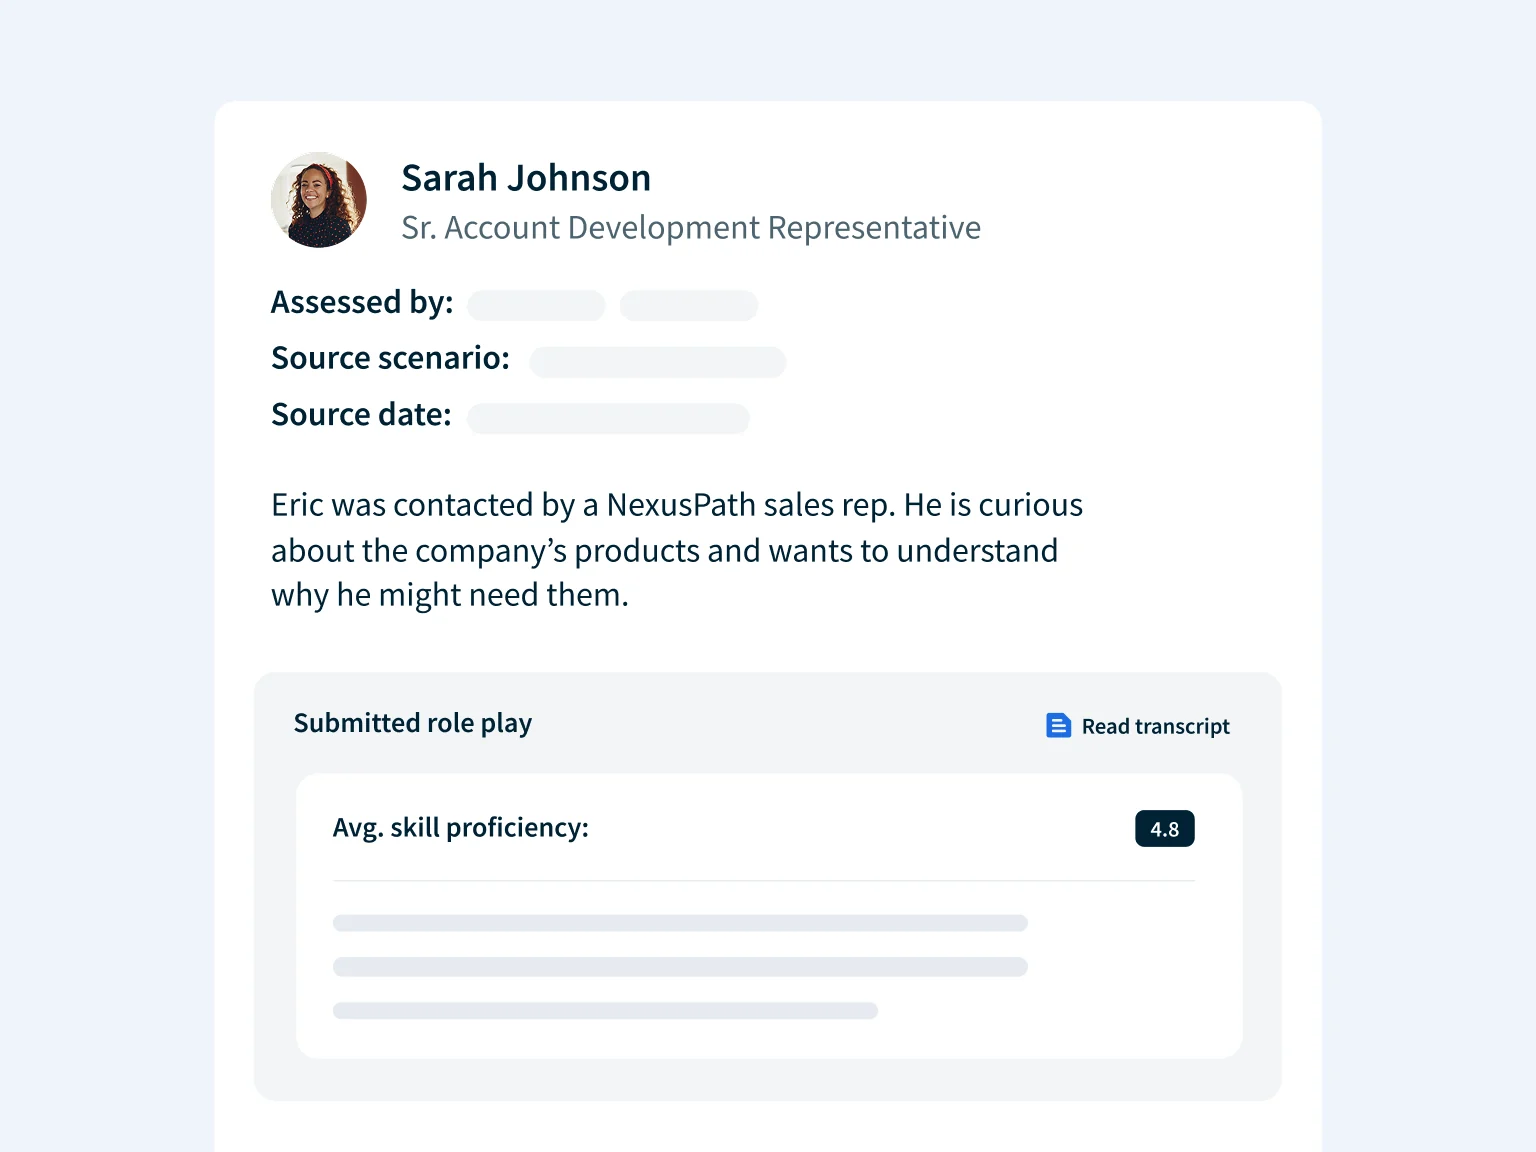Click the Sr. Account Development Representative title
The height and width of the screenshot is (1152, 1536).
[x=690, y=228]
